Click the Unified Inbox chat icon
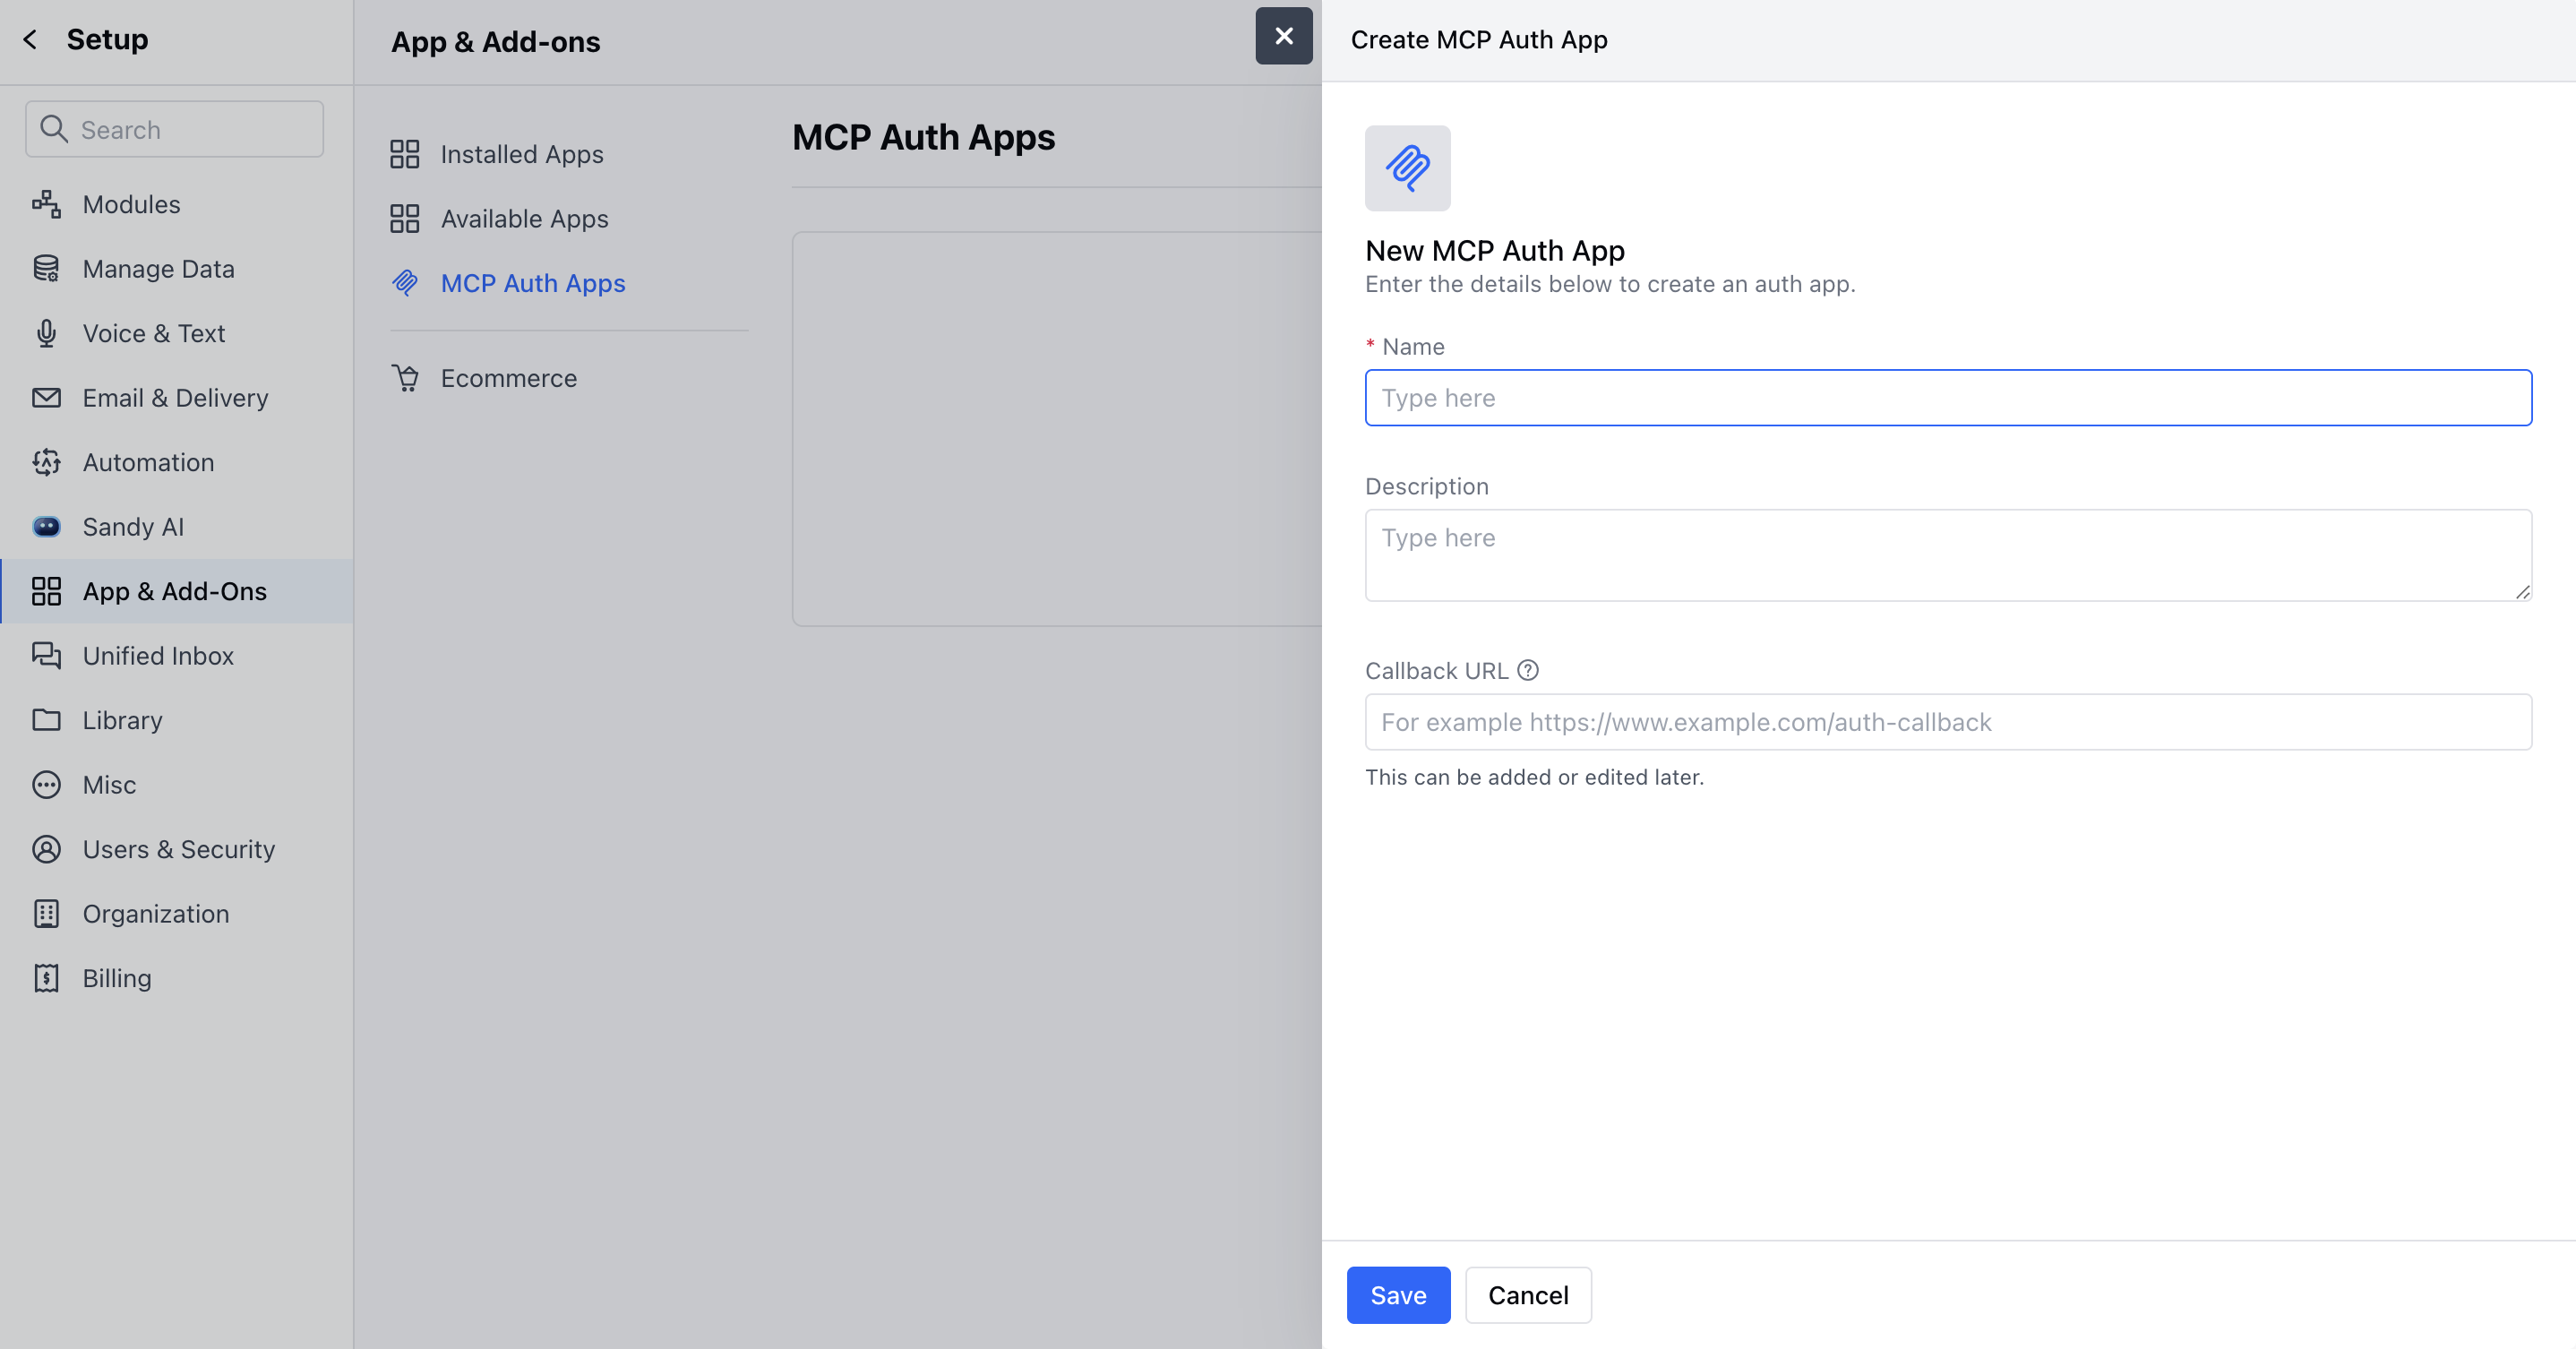 46,656
